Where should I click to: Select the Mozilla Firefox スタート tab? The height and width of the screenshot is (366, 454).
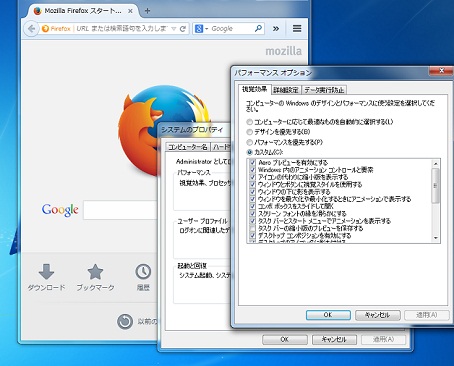pyautogui.click(x=82, y=11)
